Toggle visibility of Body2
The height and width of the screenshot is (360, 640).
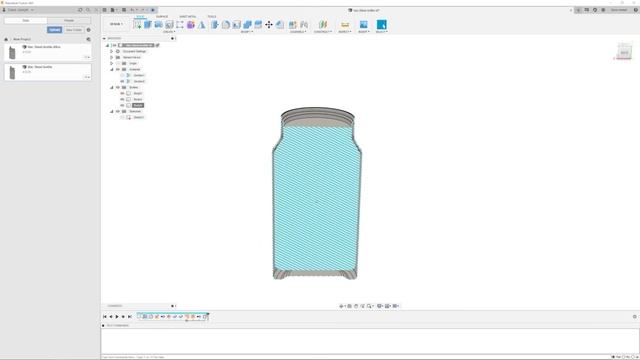point(122,99)
